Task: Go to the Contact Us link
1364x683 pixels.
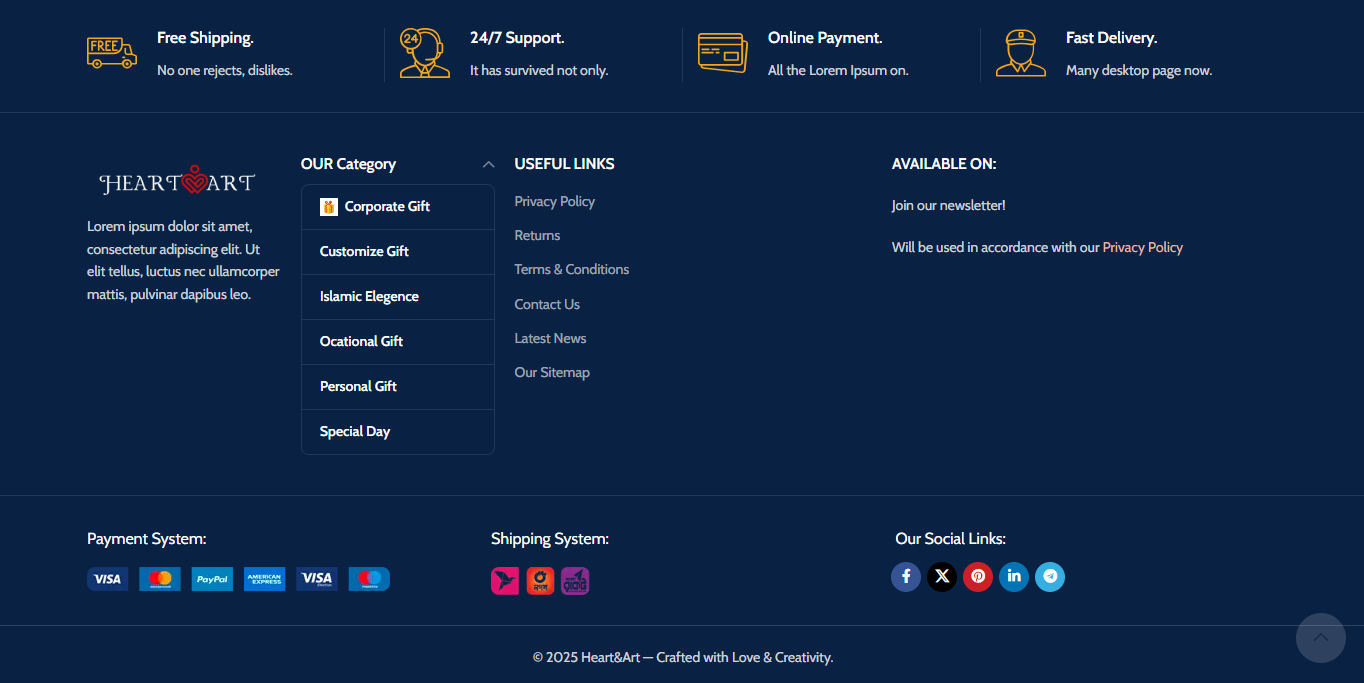Action: tap(547, 305)
